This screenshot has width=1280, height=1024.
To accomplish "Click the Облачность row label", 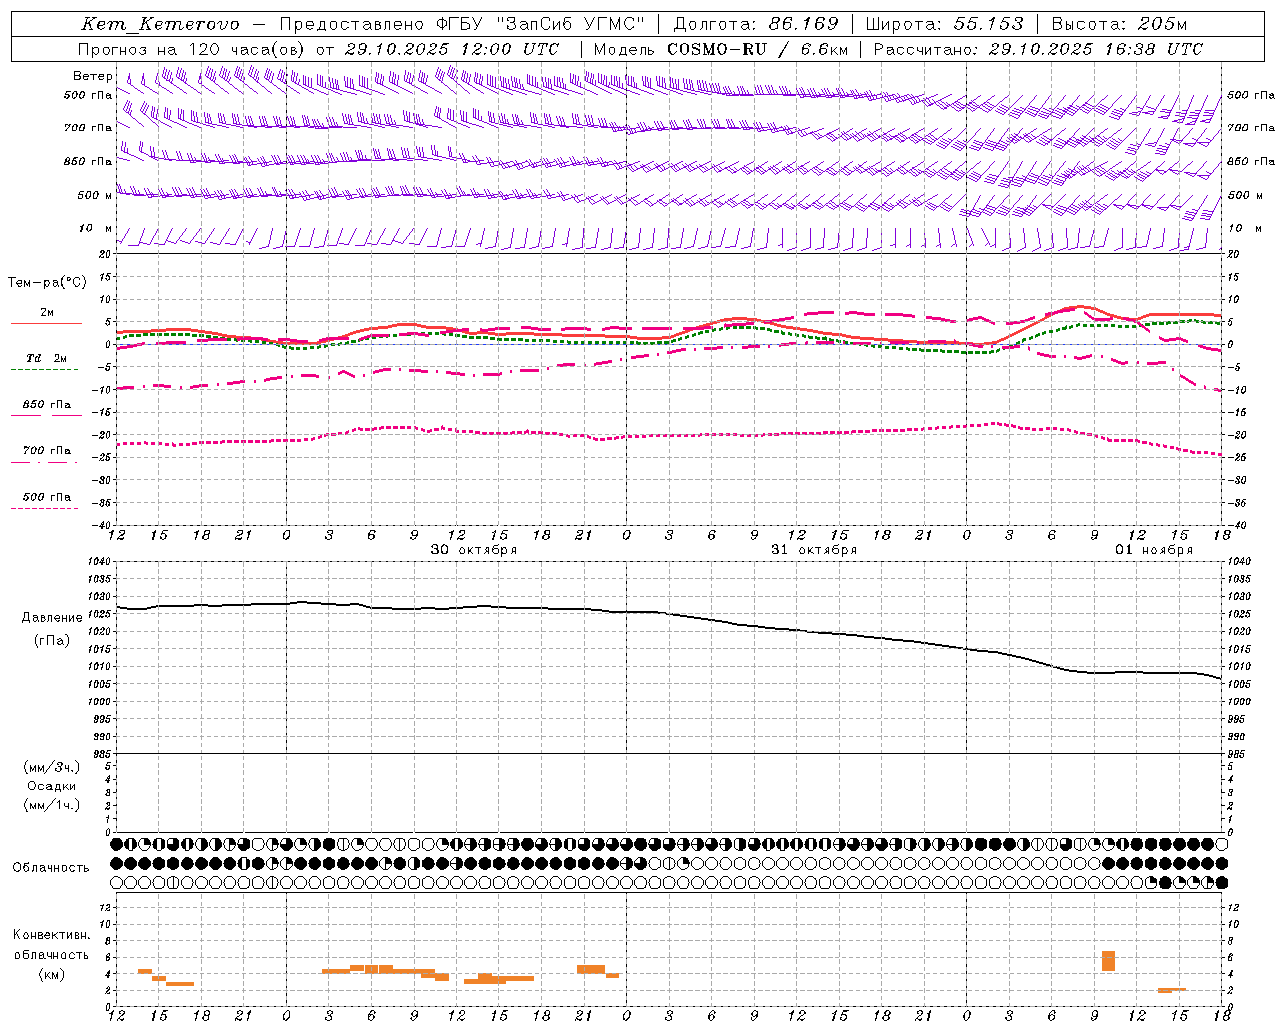I will 51,868.
